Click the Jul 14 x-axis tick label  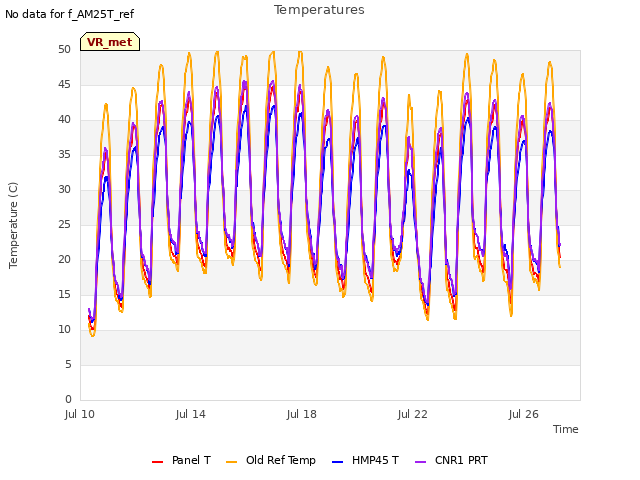coord(191,414)
